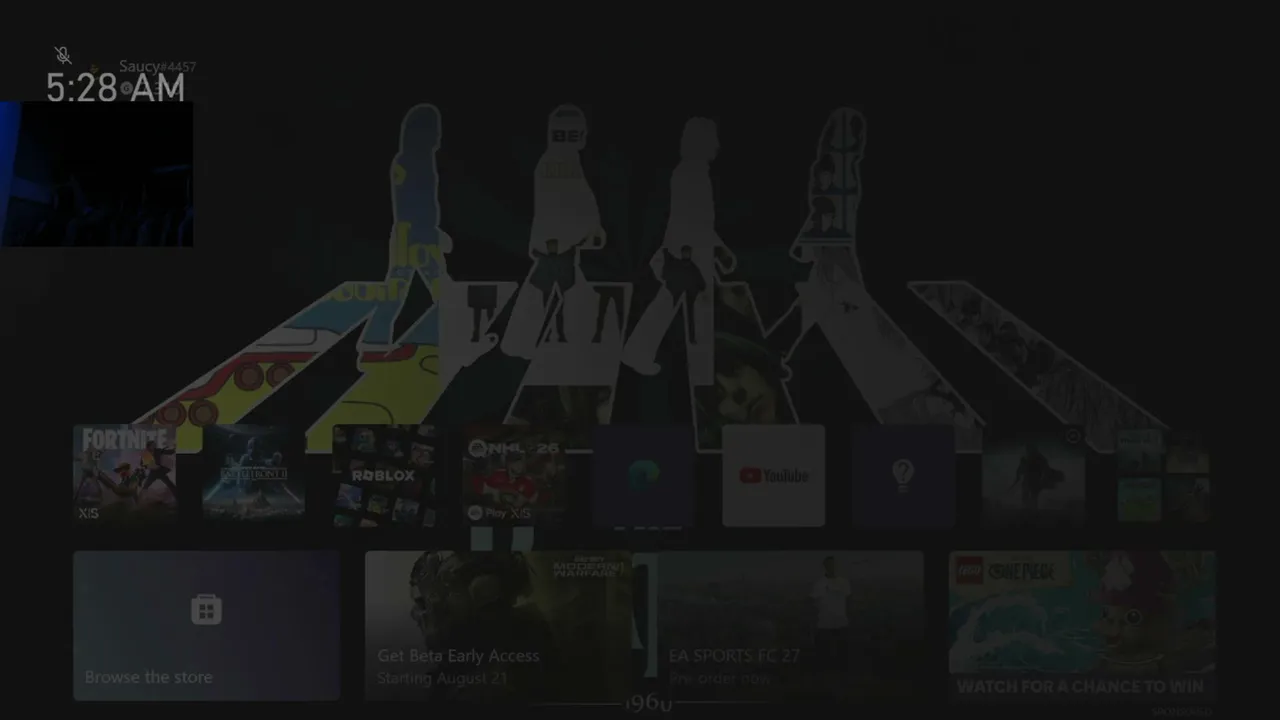The height and width of the screenshot is (720, 1280).
Task: Click the 5:28 AM clock
Action: 116,88
